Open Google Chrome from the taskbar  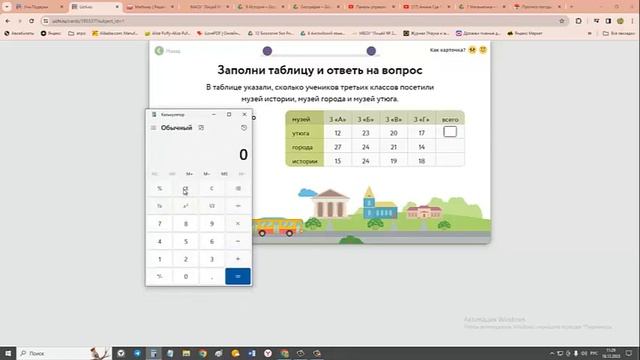click(203, 353)
